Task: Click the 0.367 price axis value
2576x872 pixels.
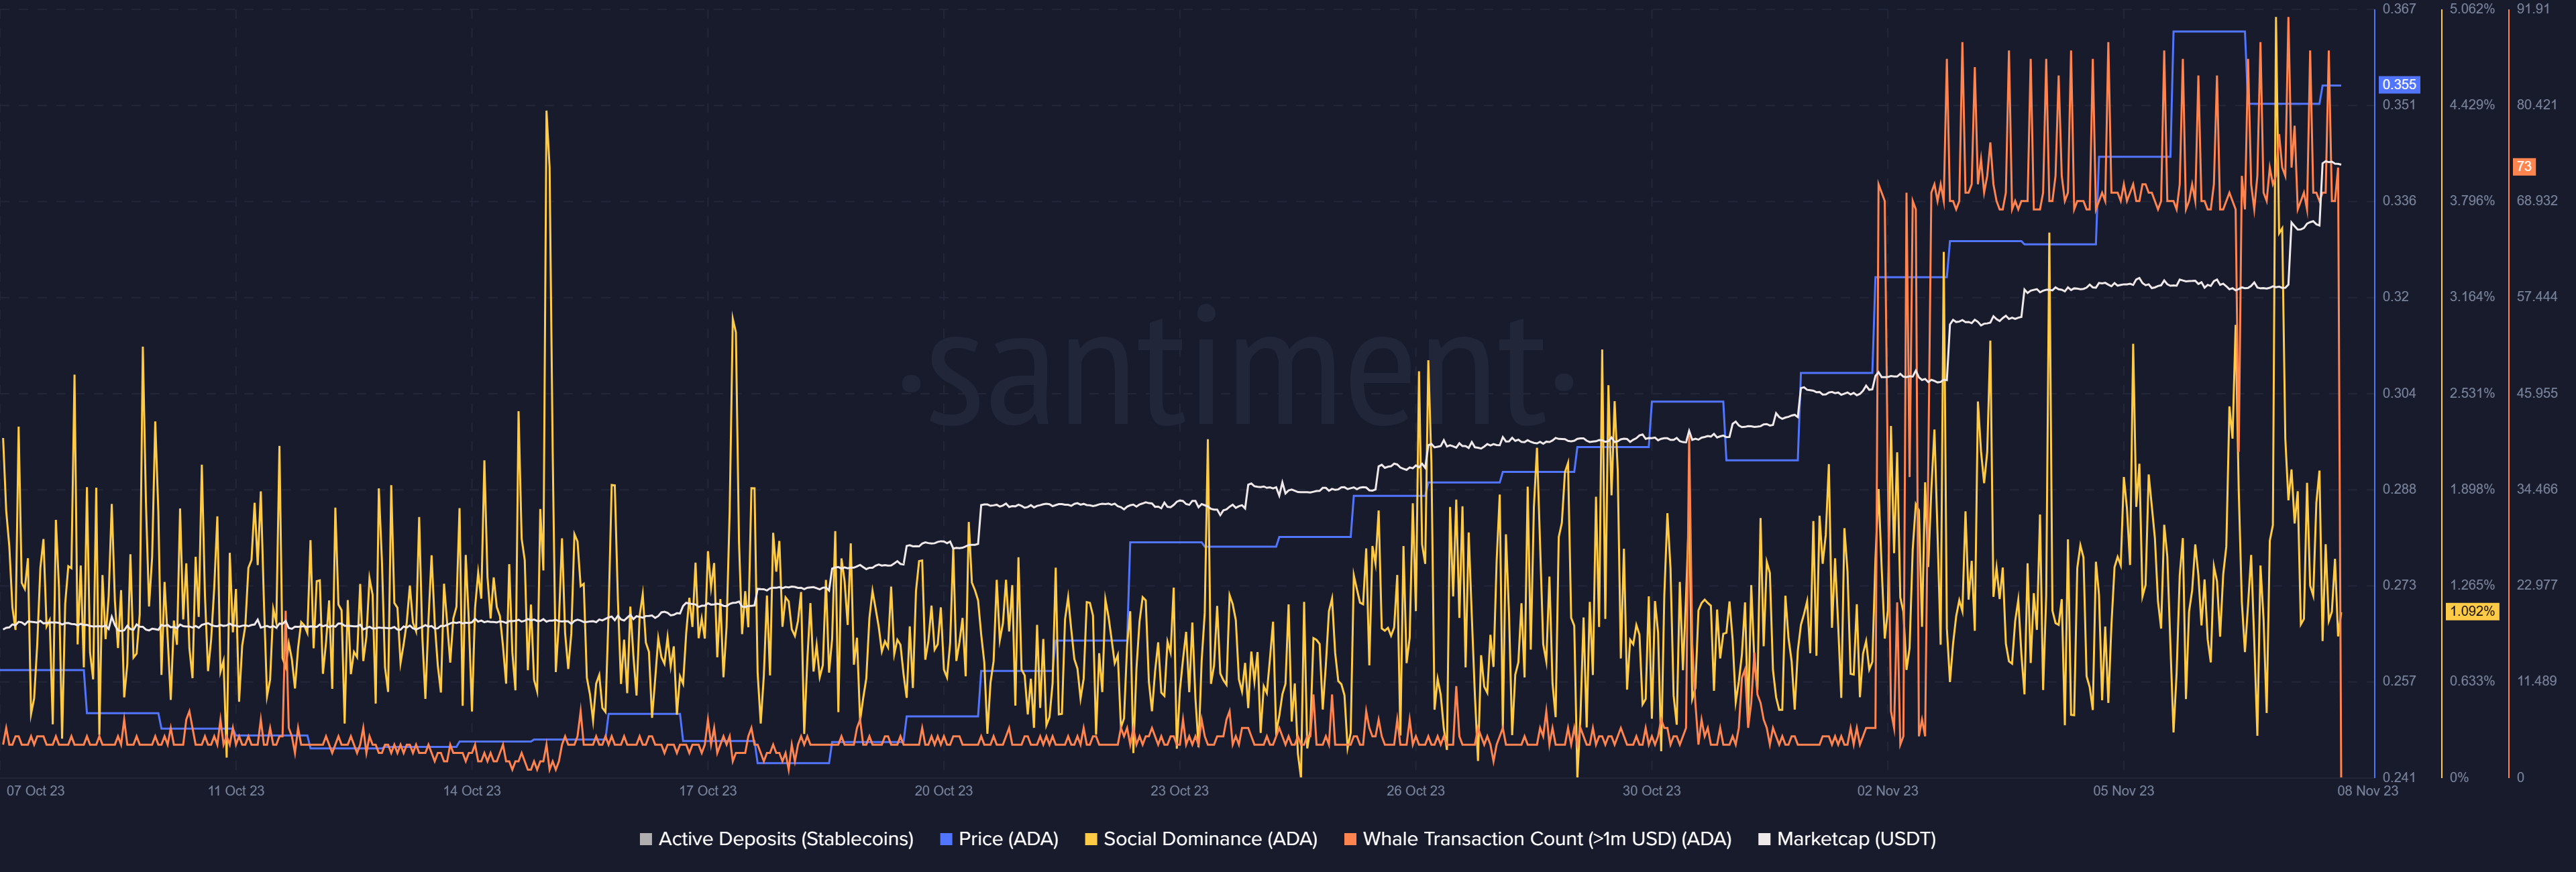Action: pos(2398,9)
